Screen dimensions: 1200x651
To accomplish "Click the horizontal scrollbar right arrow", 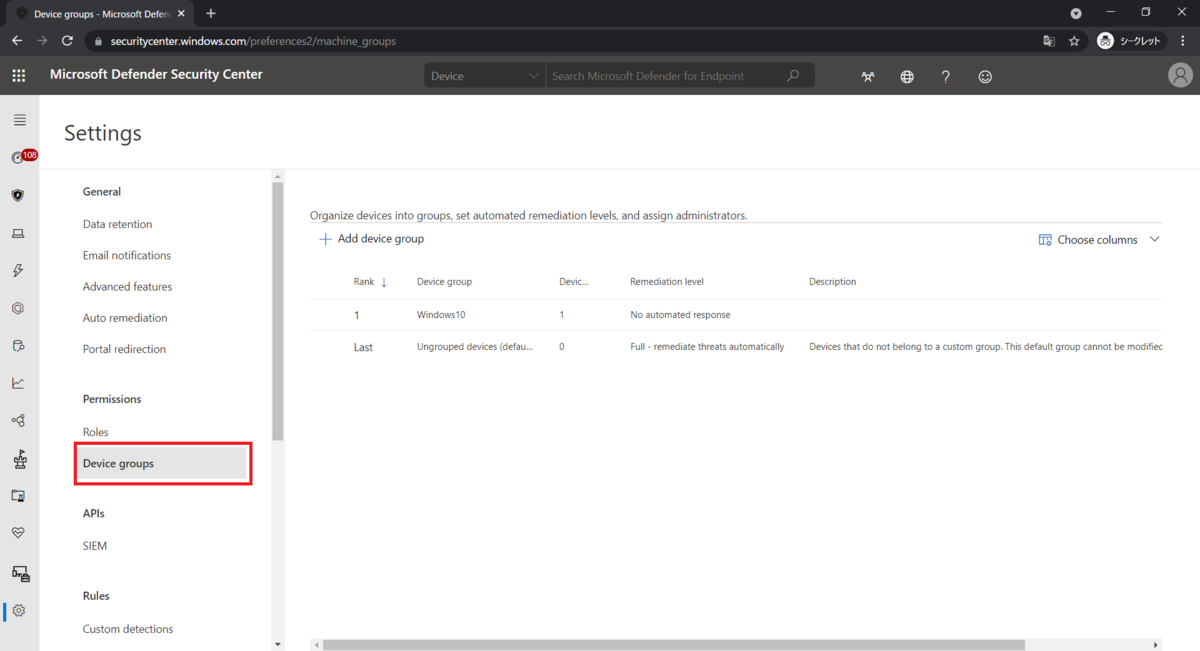I will (1156, 645).
